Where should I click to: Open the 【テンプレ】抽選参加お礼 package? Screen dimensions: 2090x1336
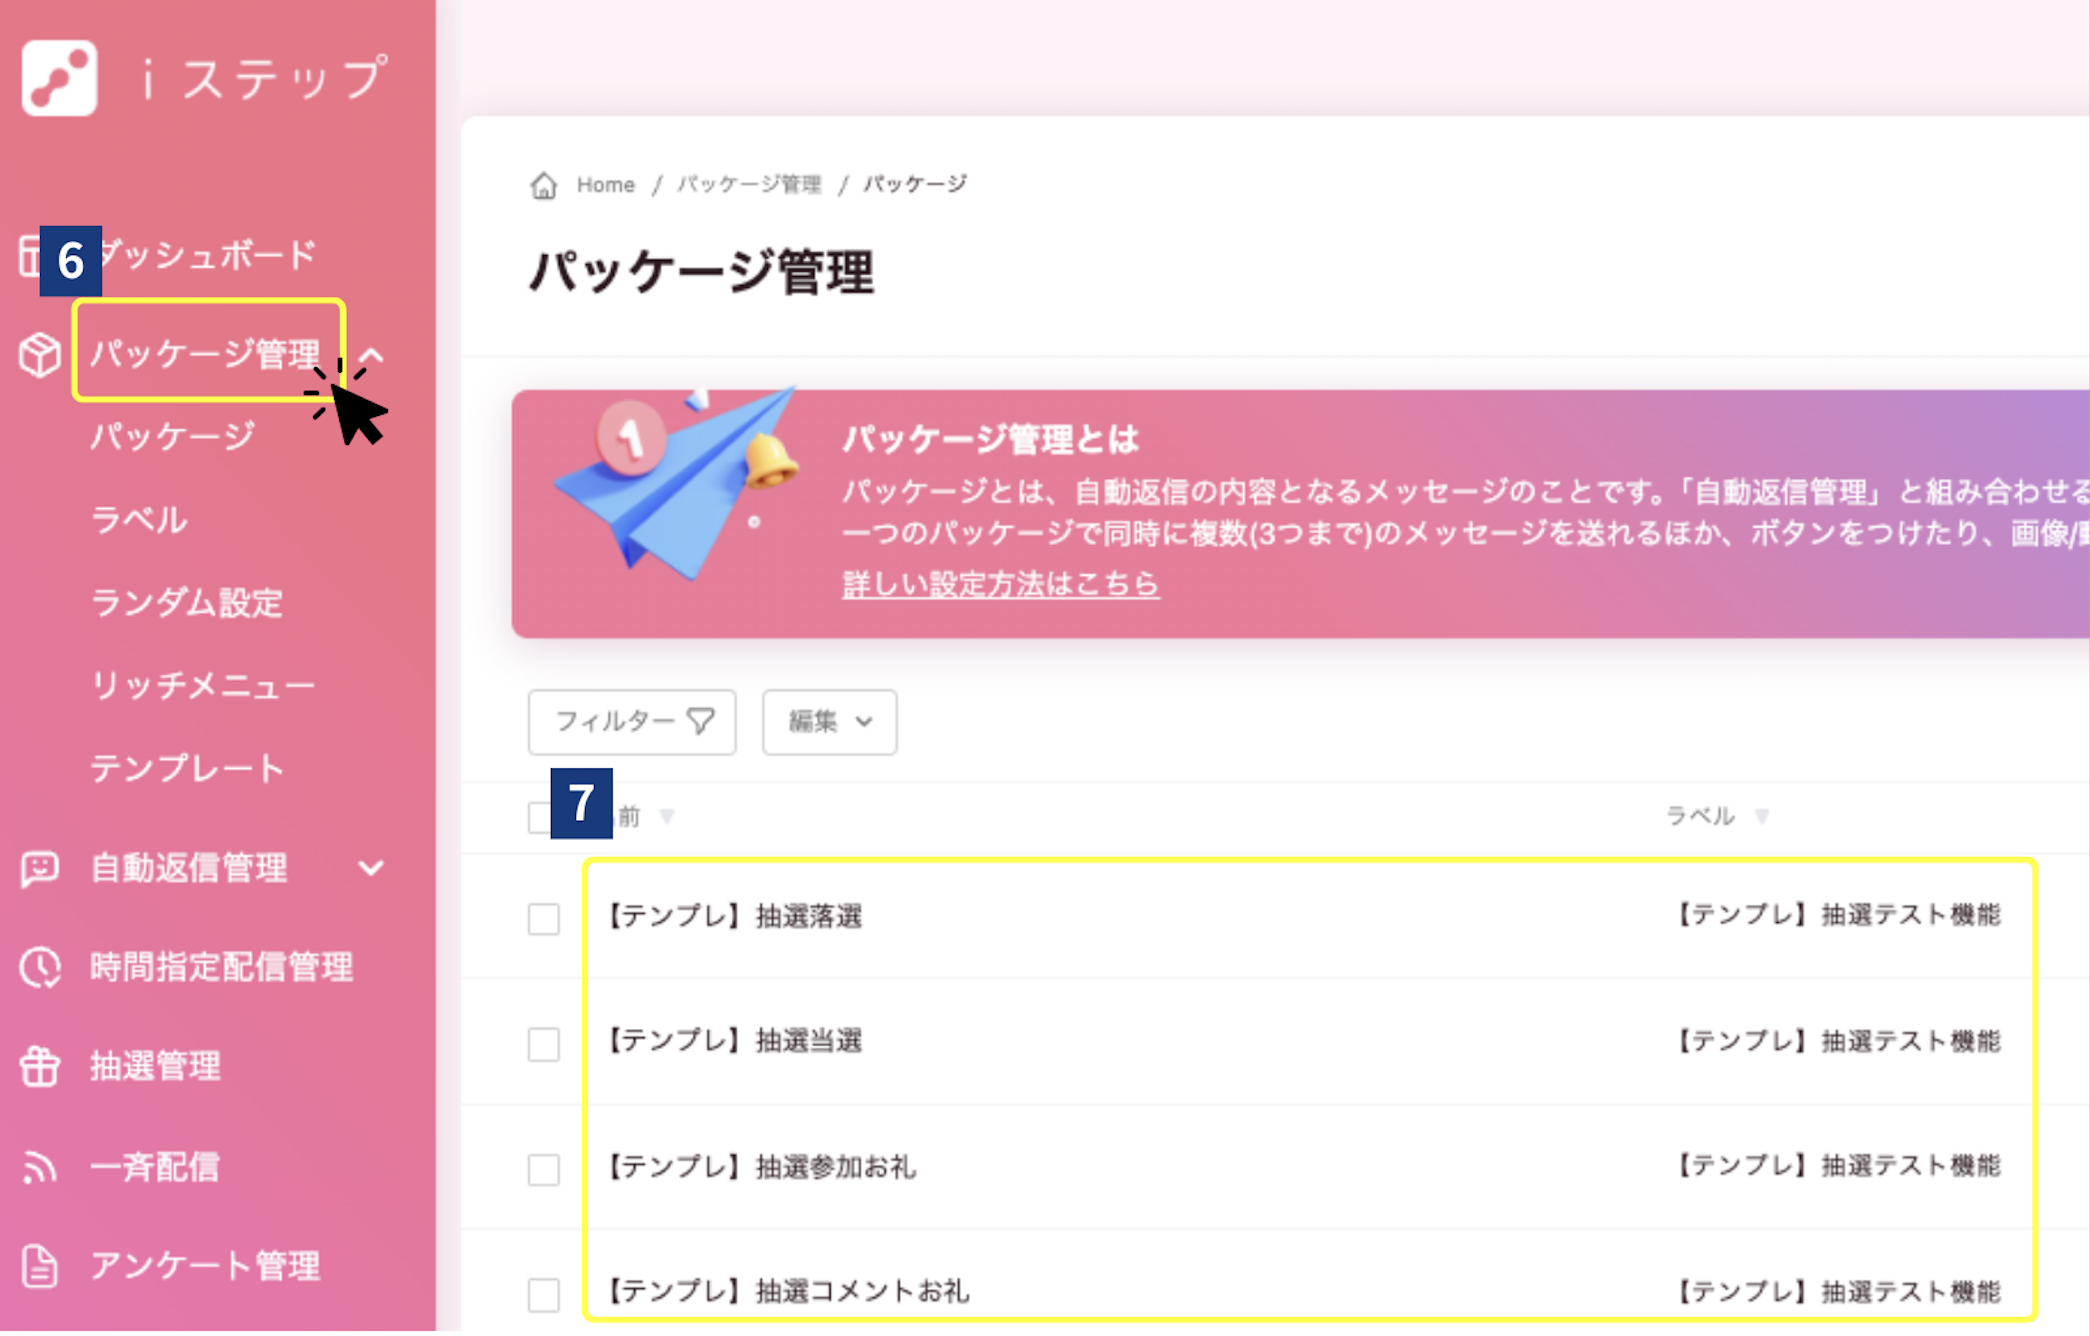click(761, 1166)
